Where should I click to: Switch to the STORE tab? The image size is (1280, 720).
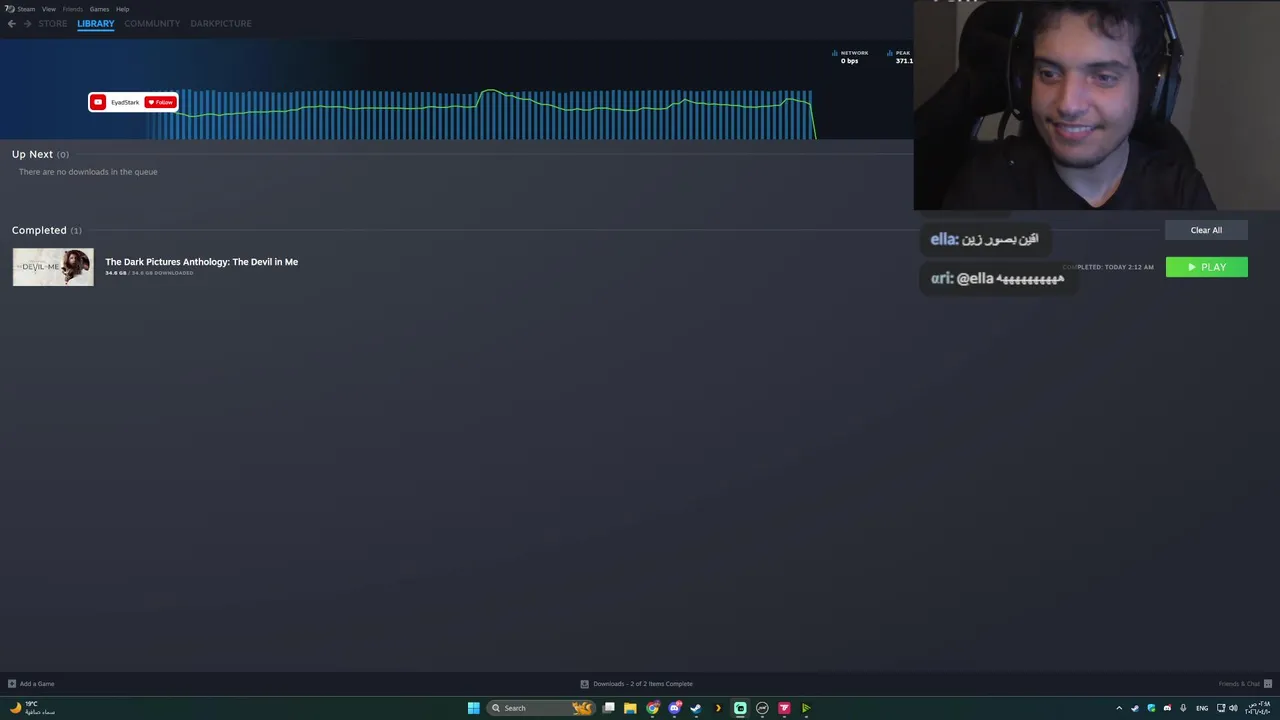[x=53, y=23]
